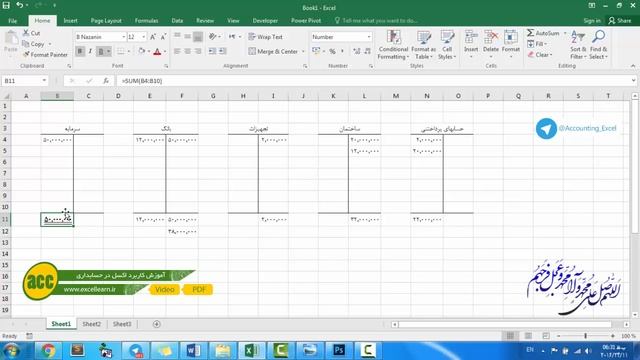The image size is (640, 360).
Task: Open Conditional Formatting menu
Action: (393, 45)
